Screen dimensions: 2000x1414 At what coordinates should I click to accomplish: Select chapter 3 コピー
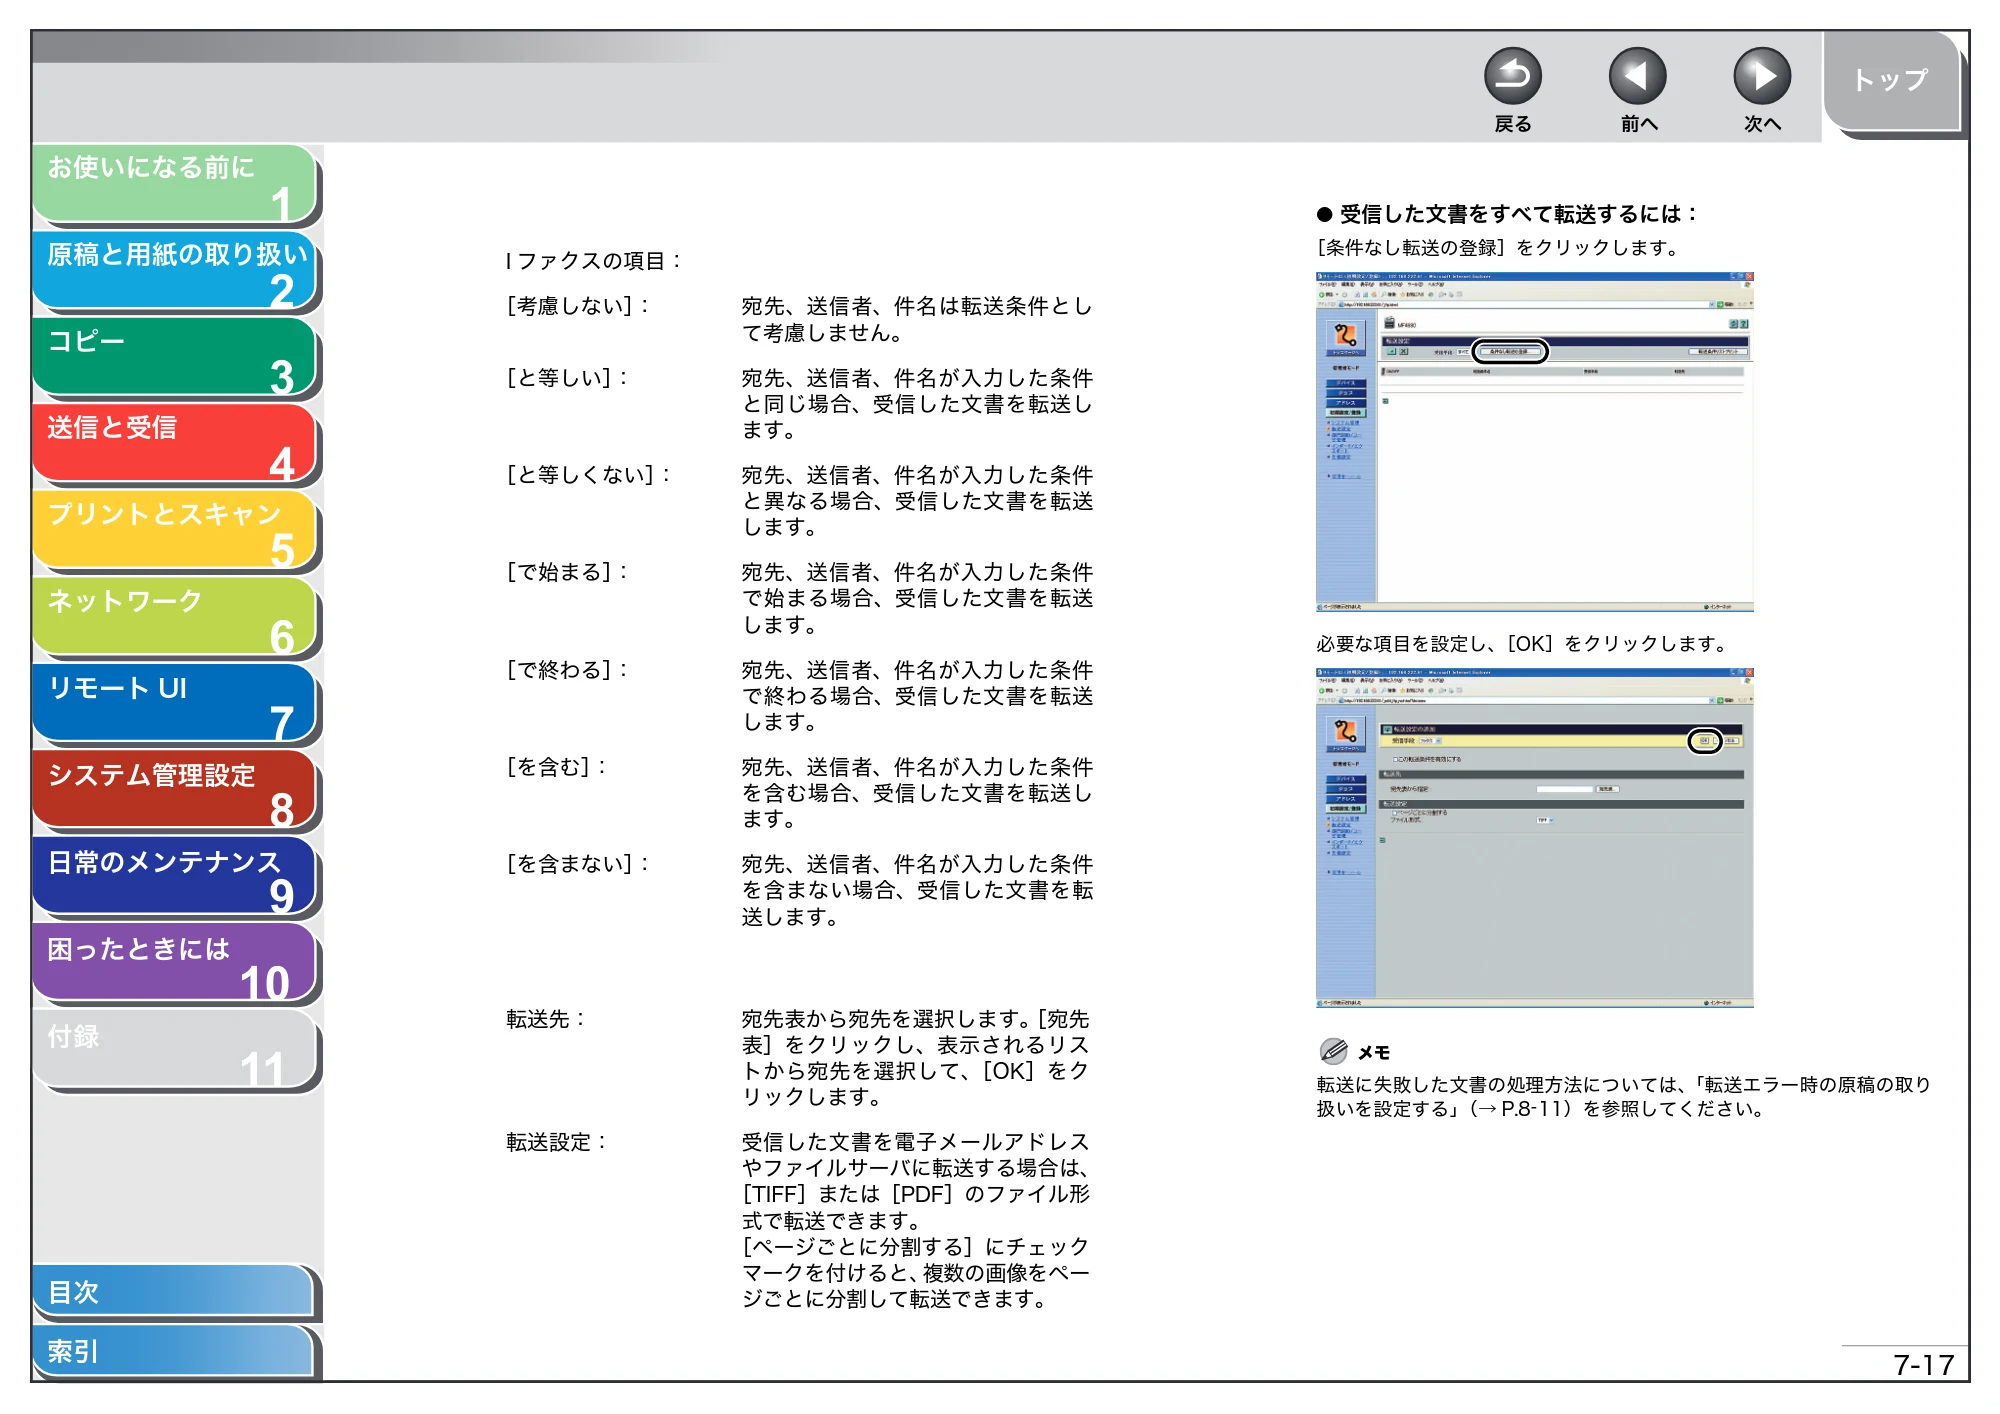click(175, 358)
